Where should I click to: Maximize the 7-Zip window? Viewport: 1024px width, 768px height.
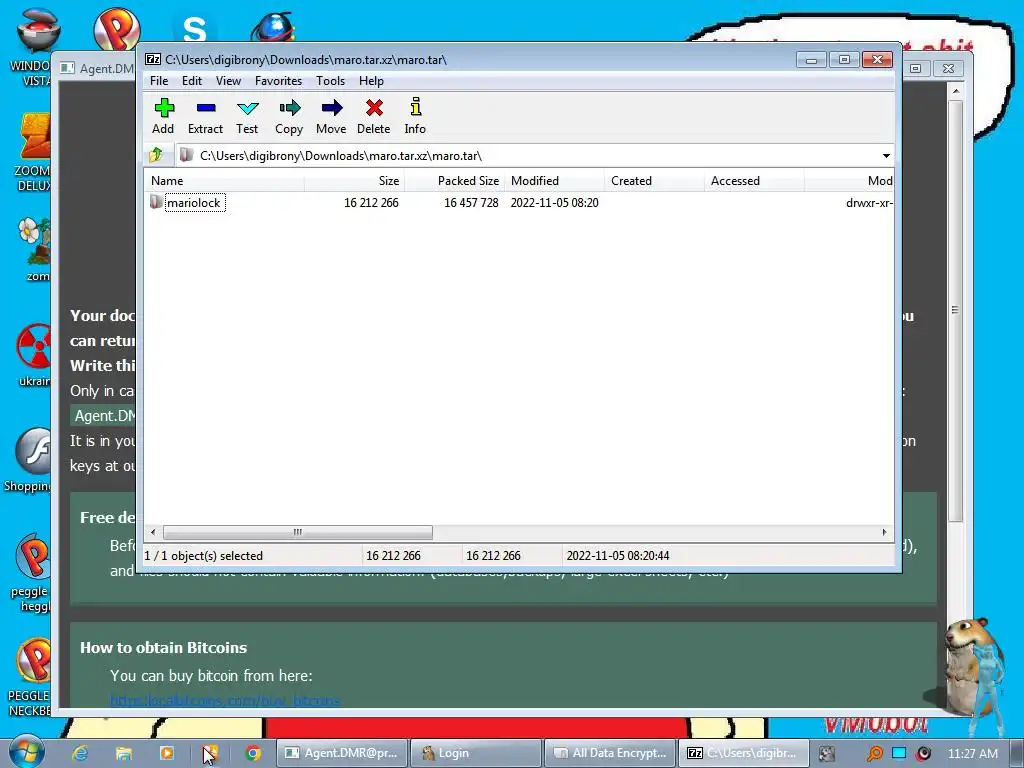[x=844, y=60]
